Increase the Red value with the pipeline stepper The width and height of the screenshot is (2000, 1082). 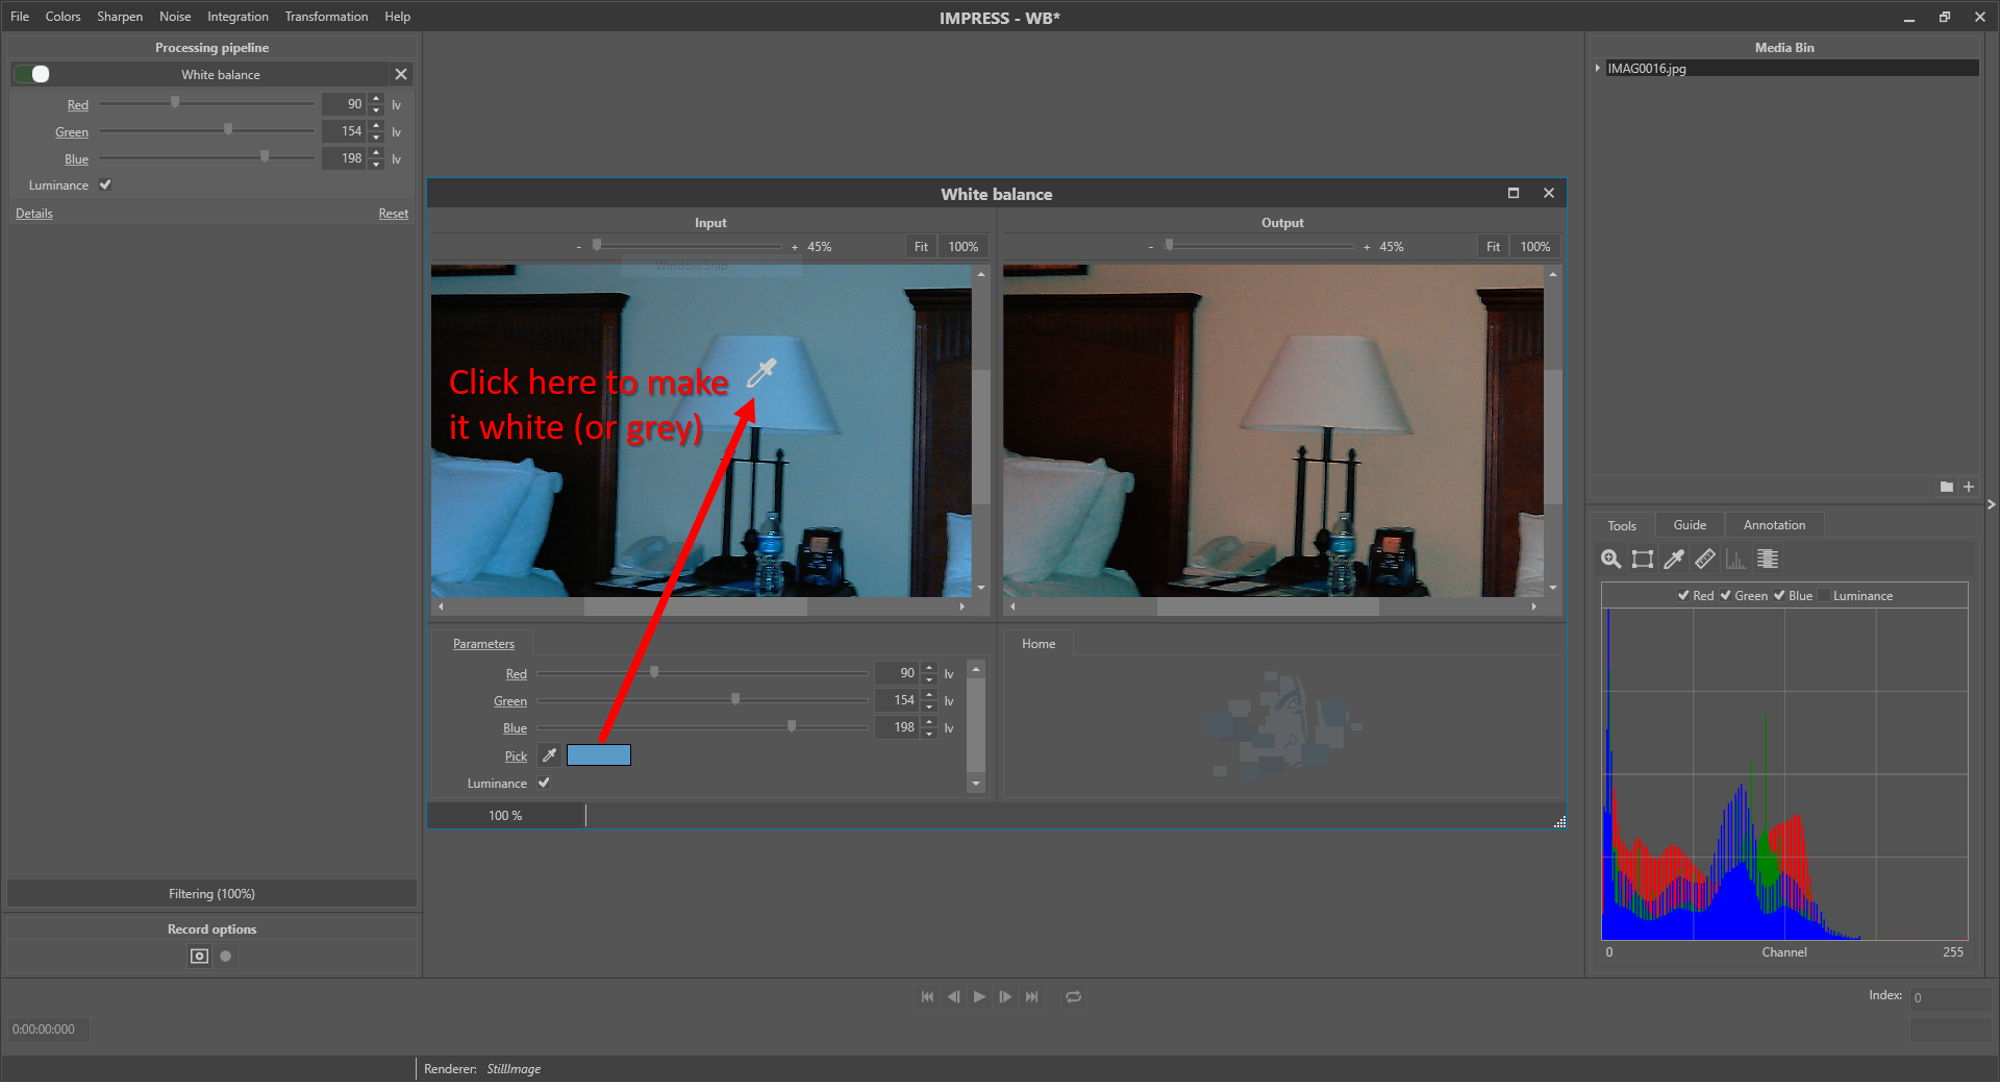click(x=376, y=99)
